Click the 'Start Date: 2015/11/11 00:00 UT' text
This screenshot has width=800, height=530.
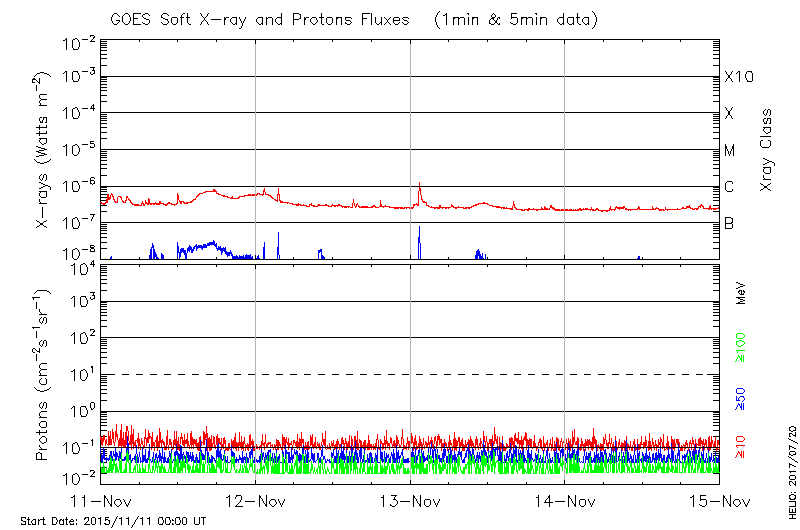(116, 521)
